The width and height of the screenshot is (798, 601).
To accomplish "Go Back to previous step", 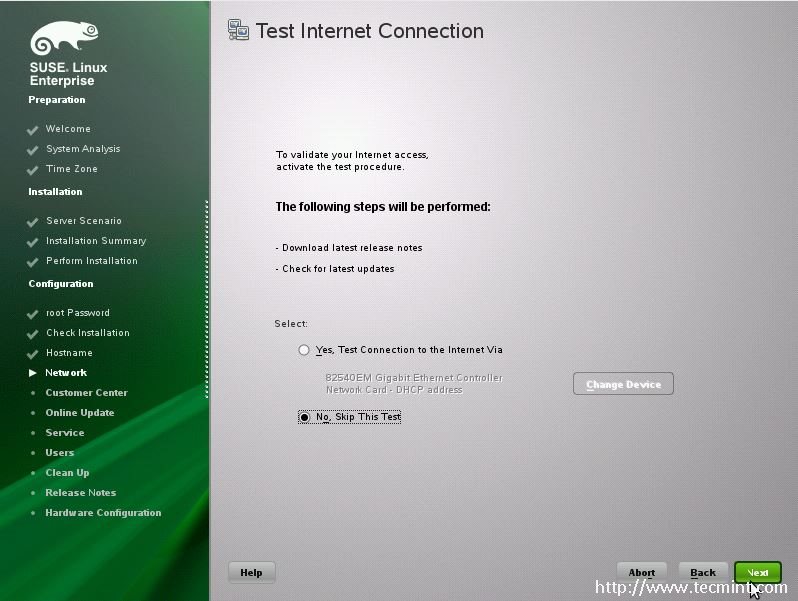I will tap(703, 573).
